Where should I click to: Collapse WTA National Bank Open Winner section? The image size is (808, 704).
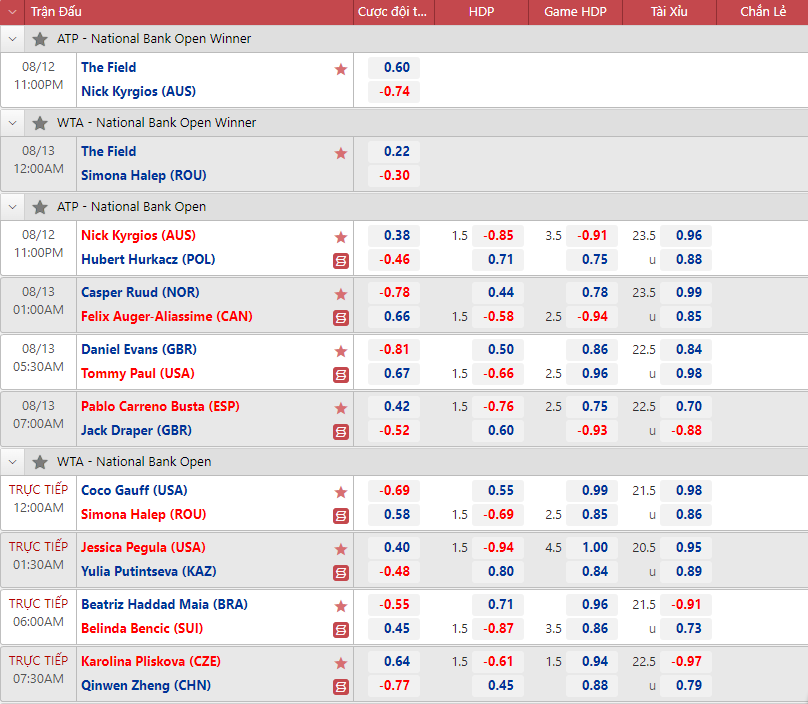point(13,123)
